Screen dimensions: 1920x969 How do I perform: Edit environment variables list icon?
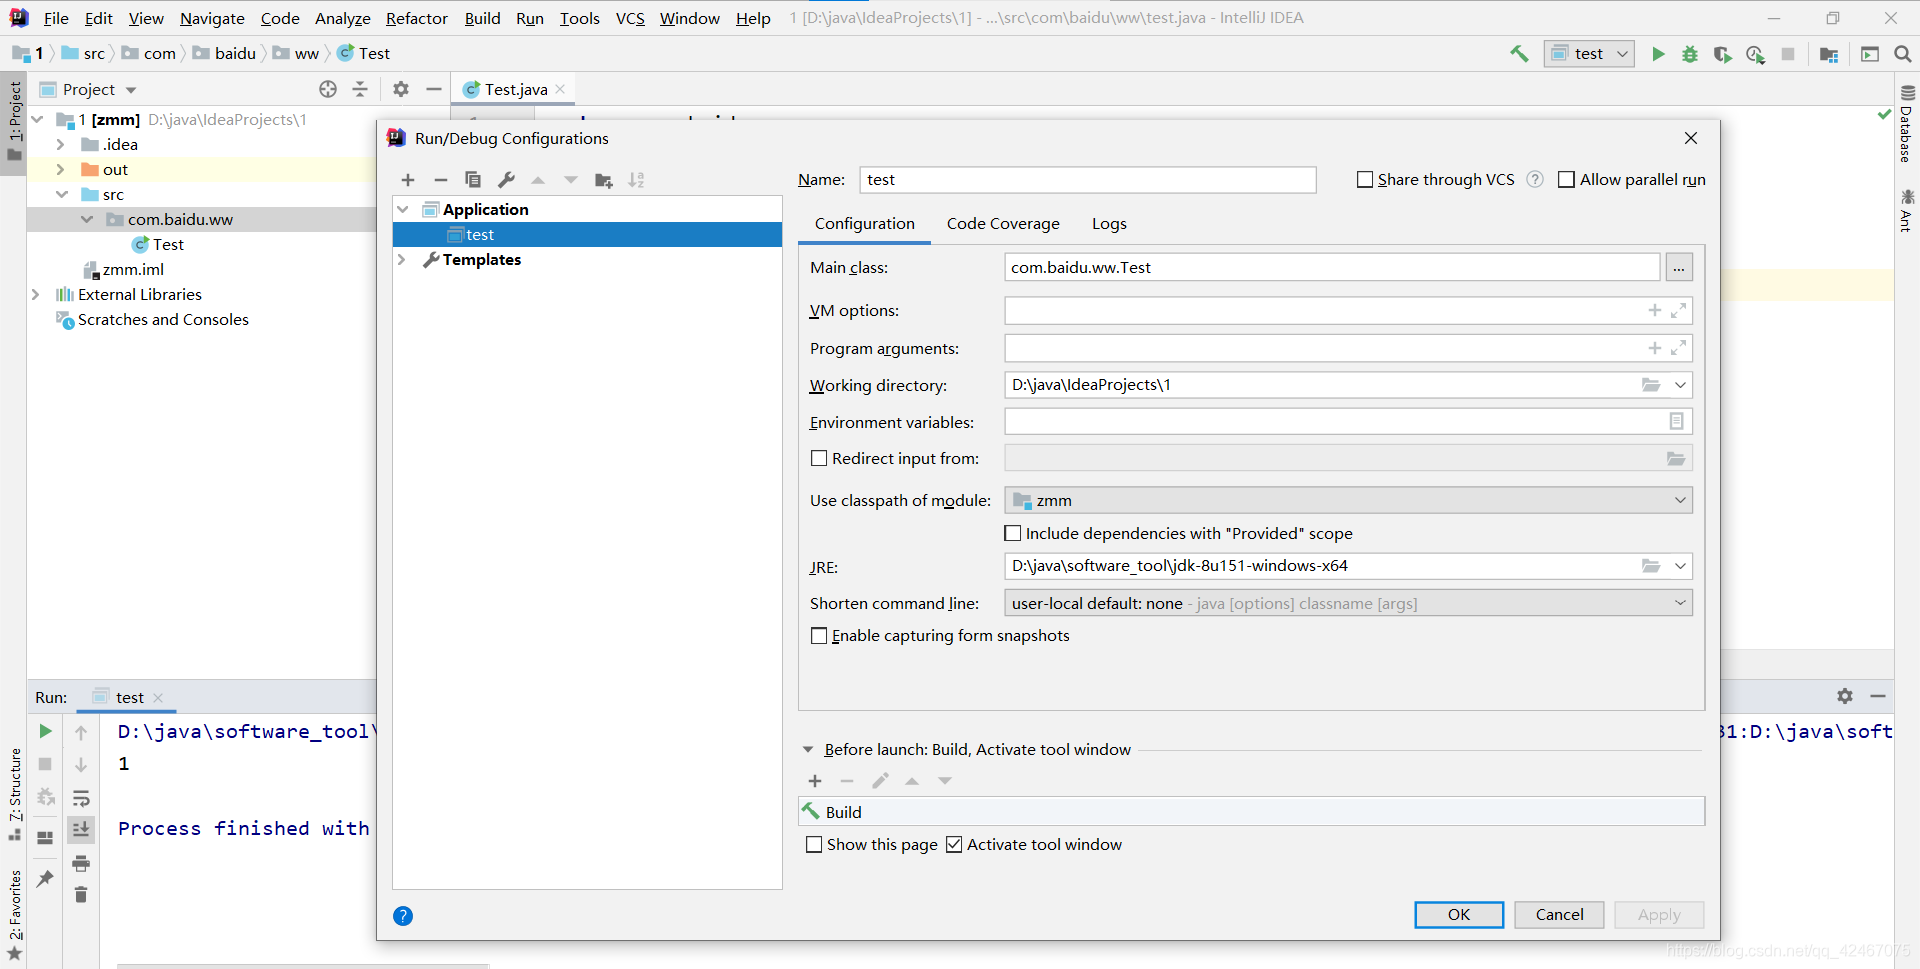(x=1677, y=422)
